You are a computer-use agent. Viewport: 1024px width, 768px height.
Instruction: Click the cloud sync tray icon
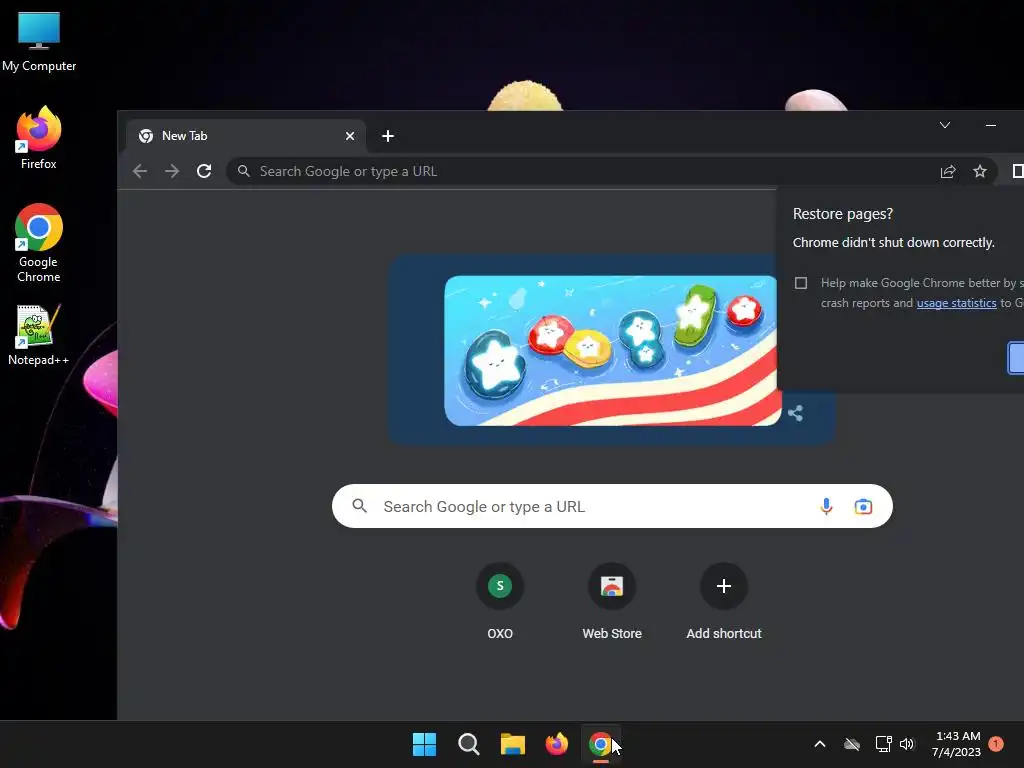(852, 744)
